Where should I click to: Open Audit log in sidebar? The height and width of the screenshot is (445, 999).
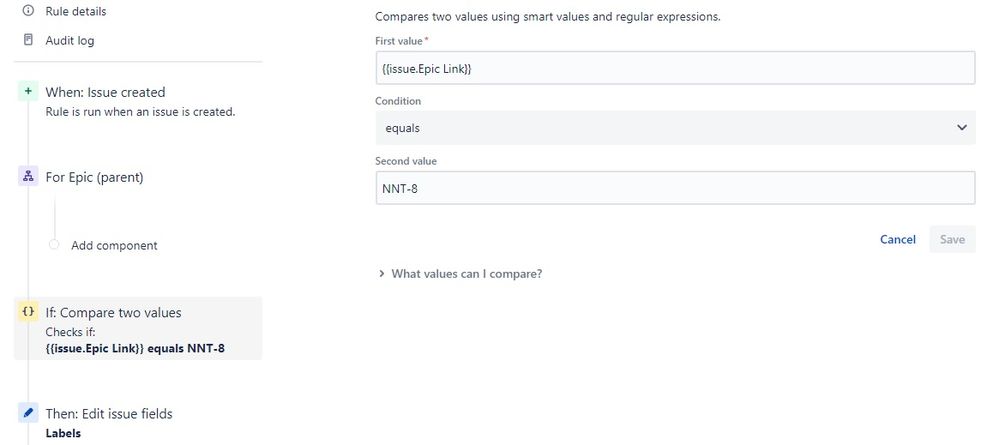tap(69, 40)
